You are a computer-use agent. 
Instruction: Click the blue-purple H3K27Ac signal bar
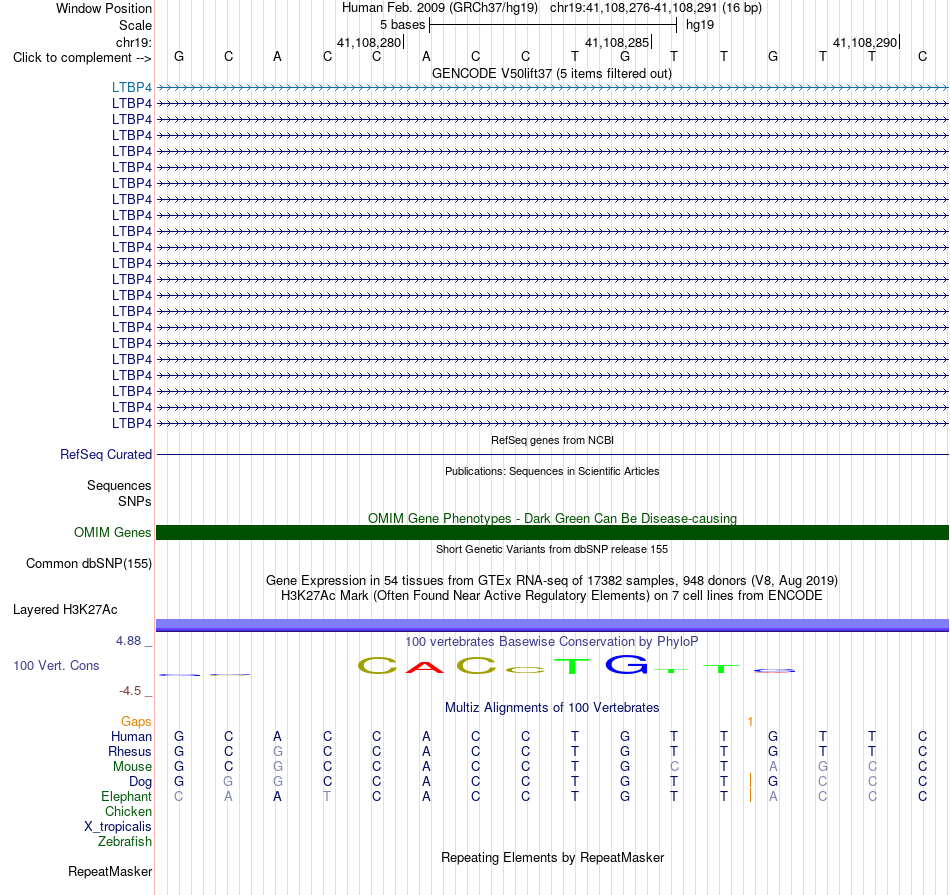[x=552, y=625]
